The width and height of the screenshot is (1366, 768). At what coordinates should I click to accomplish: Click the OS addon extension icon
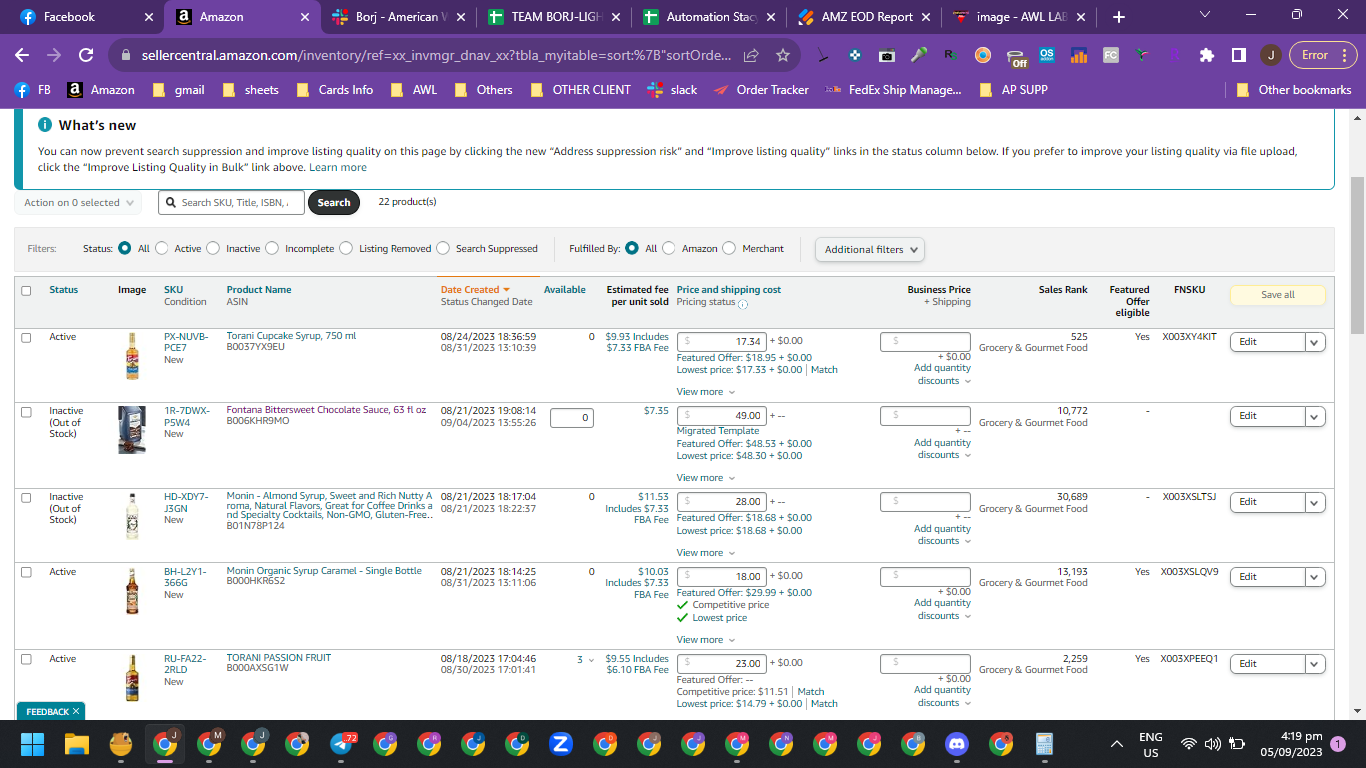coord(1047,55)
